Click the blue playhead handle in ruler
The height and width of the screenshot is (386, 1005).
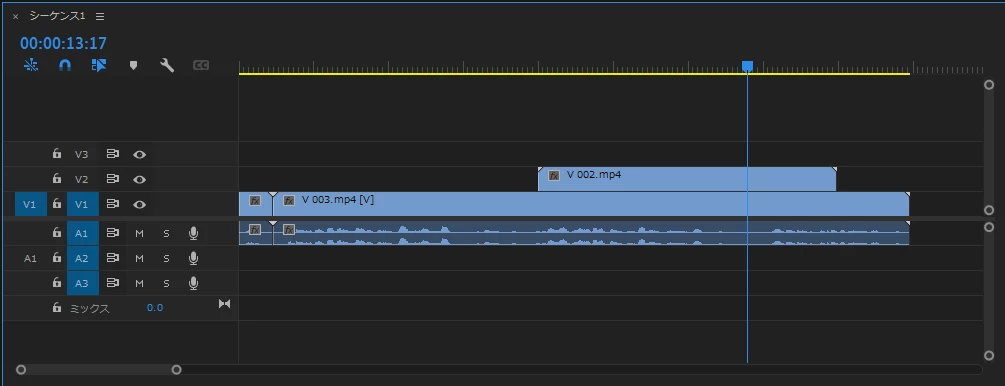[x=747, y=66]
